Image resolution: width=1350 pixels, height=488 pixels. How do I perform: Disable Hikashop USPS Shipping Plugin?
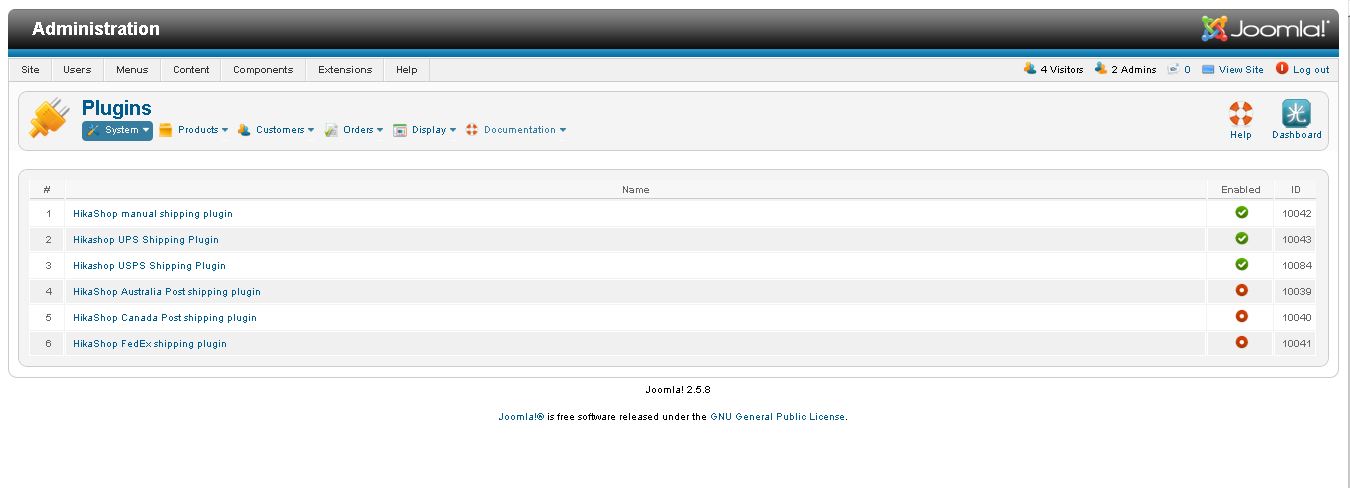click(x=1241, y=265)
